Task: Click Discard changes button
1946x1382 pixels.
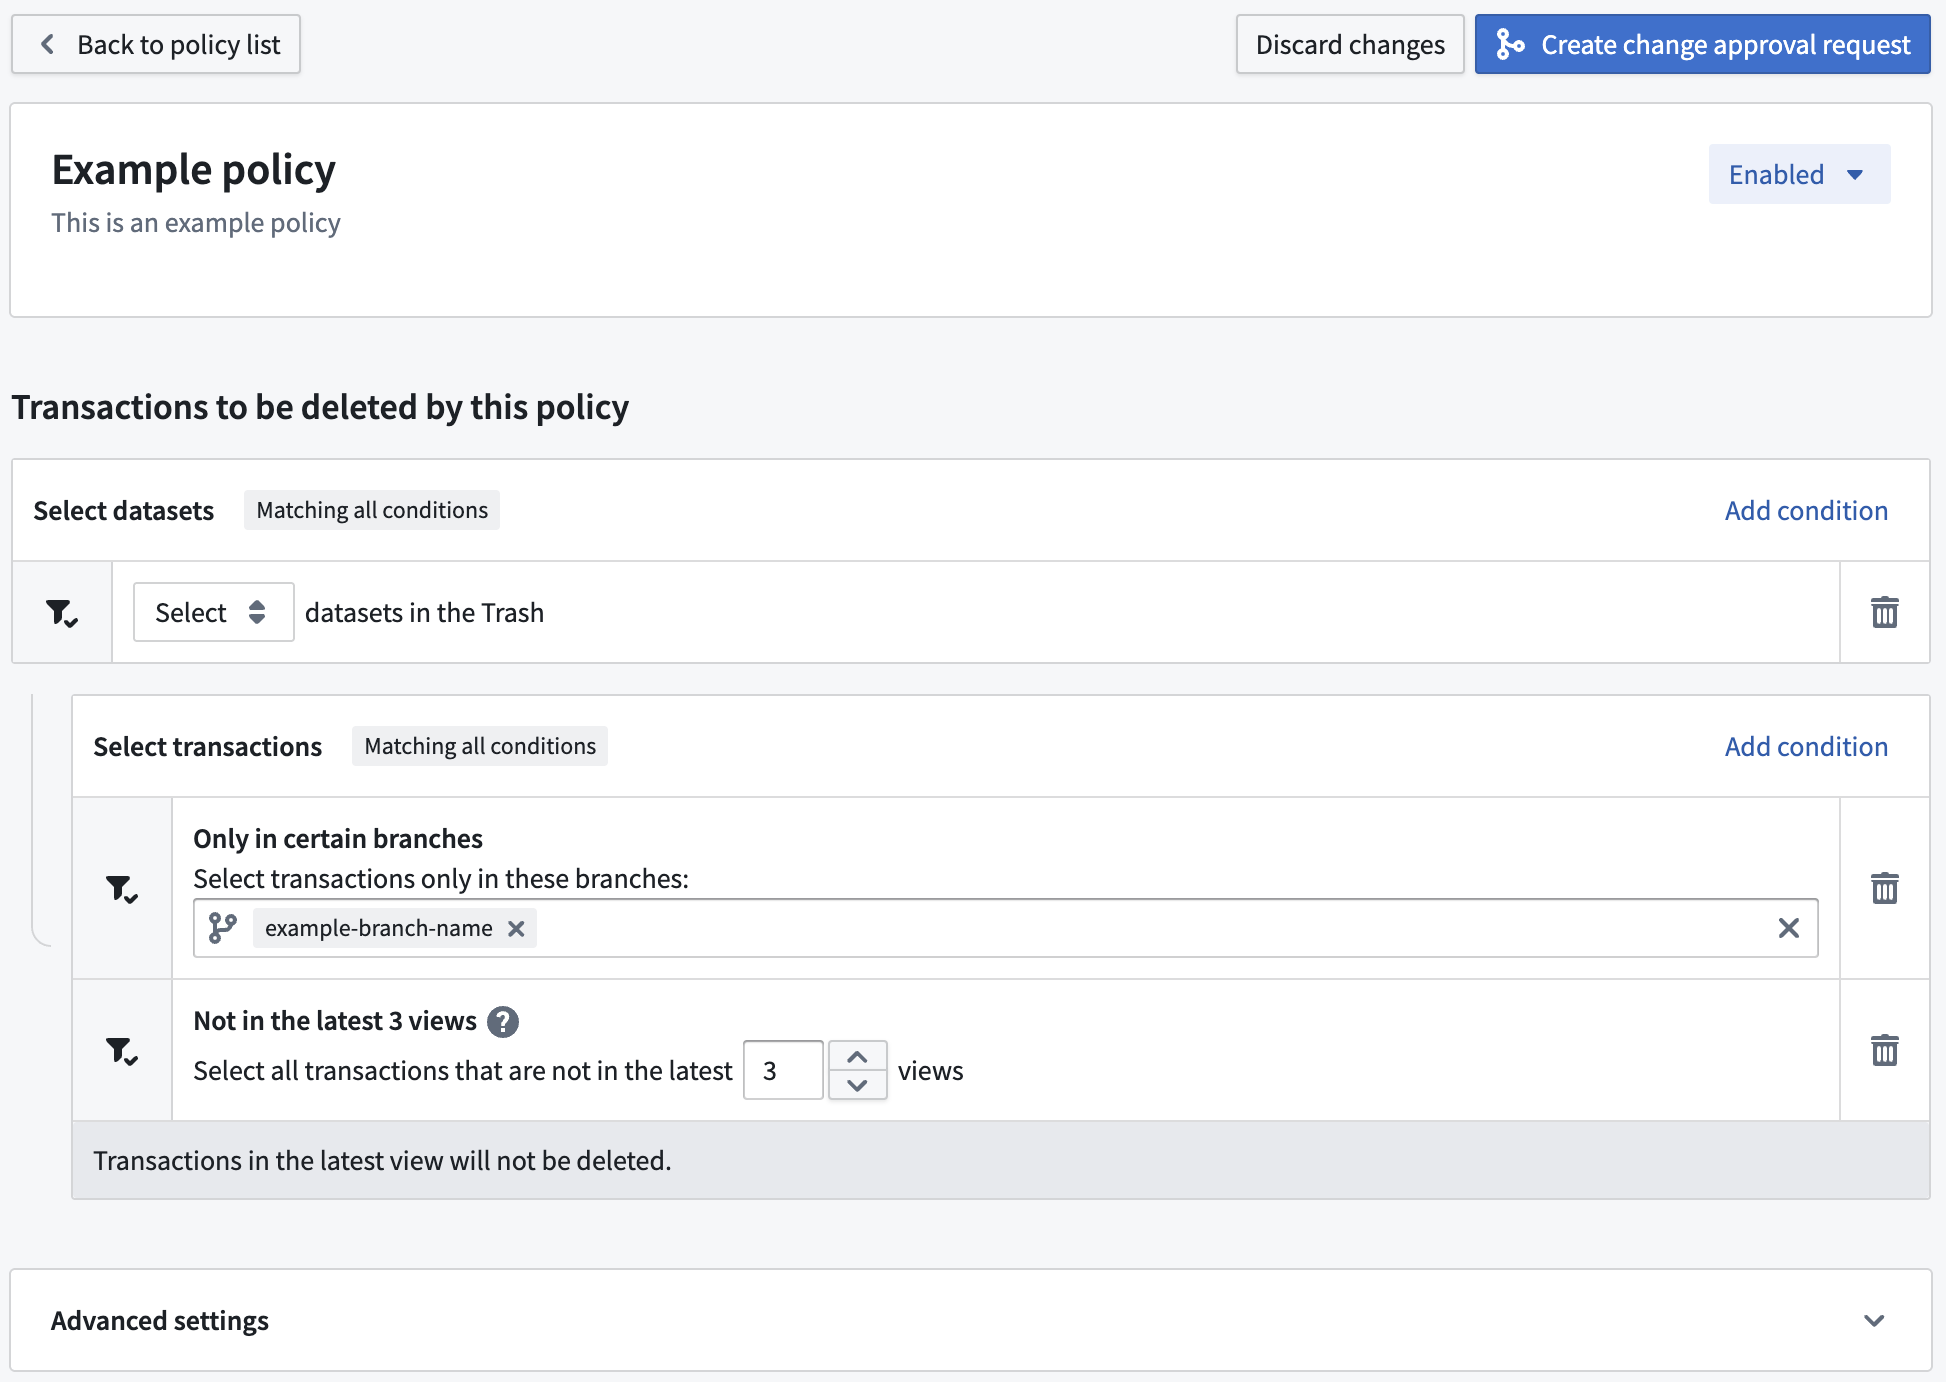Action: [x=1350, y=44]
